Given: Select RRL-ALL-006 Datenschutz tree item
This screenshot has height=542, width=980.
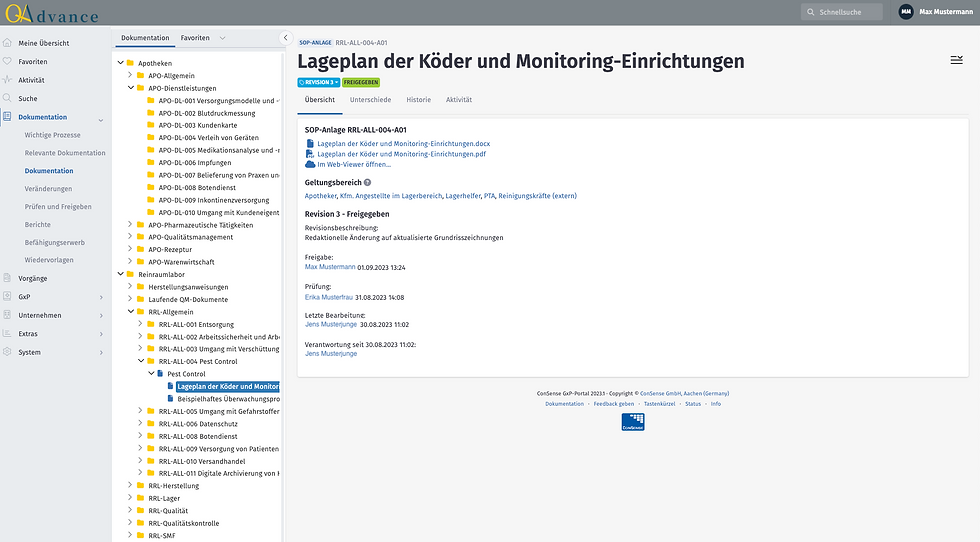Looking at the screenshot, I should 198,424.
